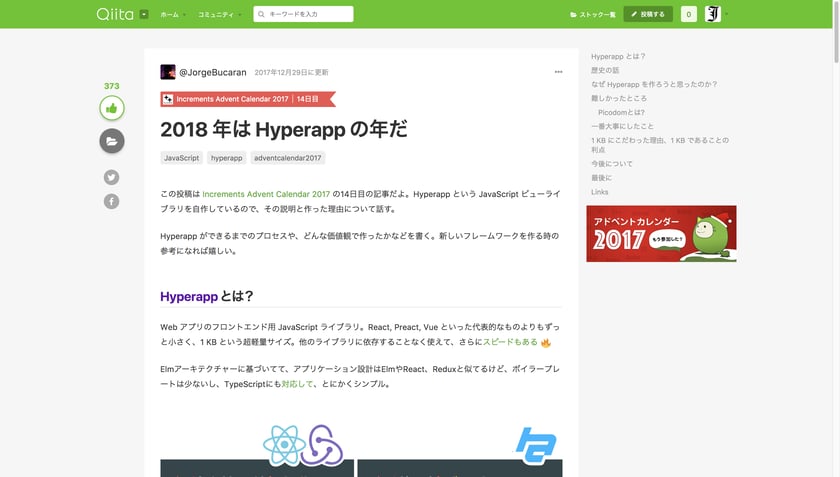840x477 pixels.
Task: Expand the arrow beside user avatar
Action: (x=726, y=14)
